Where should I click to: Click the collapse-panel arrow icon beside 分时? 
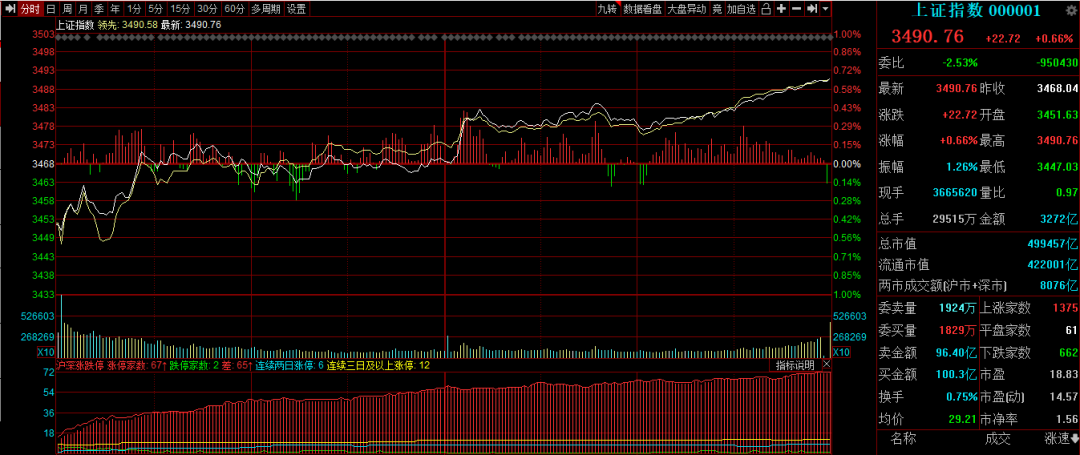coord(10,9)
